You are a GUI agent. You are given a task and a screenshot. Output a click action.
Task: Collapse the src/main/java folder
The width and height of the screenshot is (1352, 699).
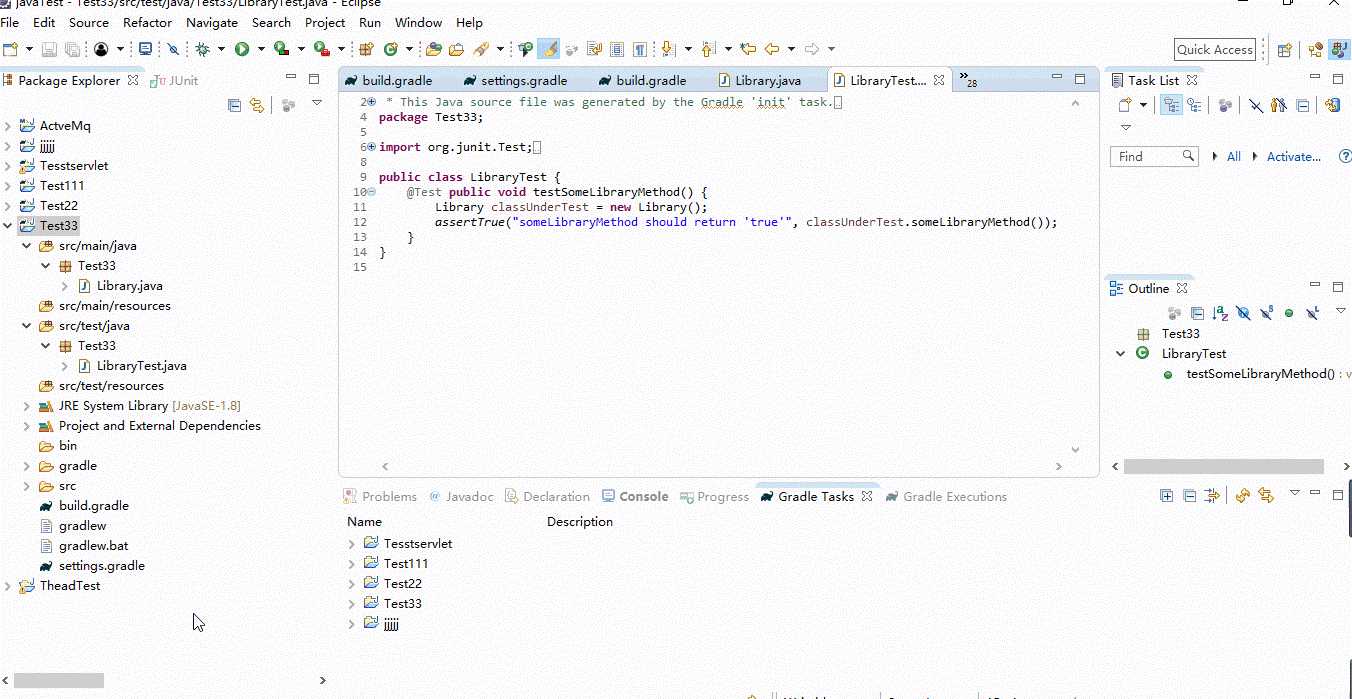coord(27,246)
